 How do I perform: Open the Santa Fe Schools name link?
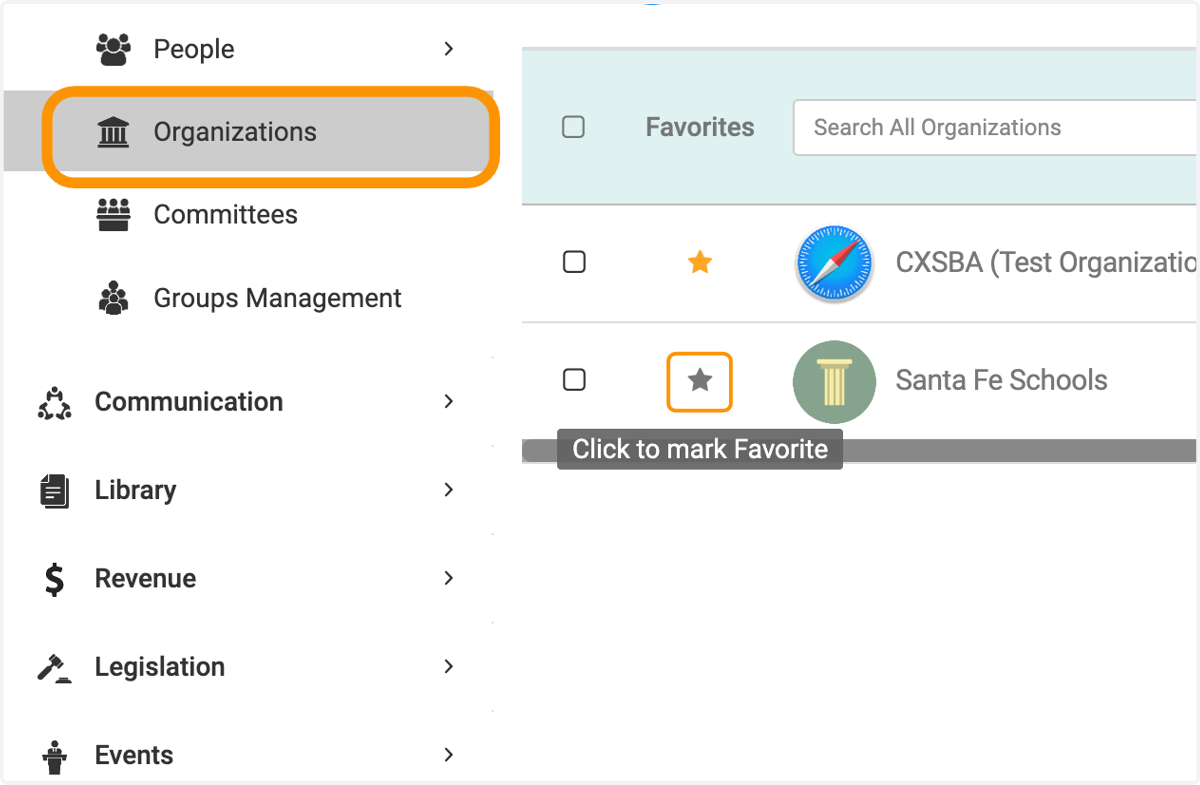[1002, 380]
